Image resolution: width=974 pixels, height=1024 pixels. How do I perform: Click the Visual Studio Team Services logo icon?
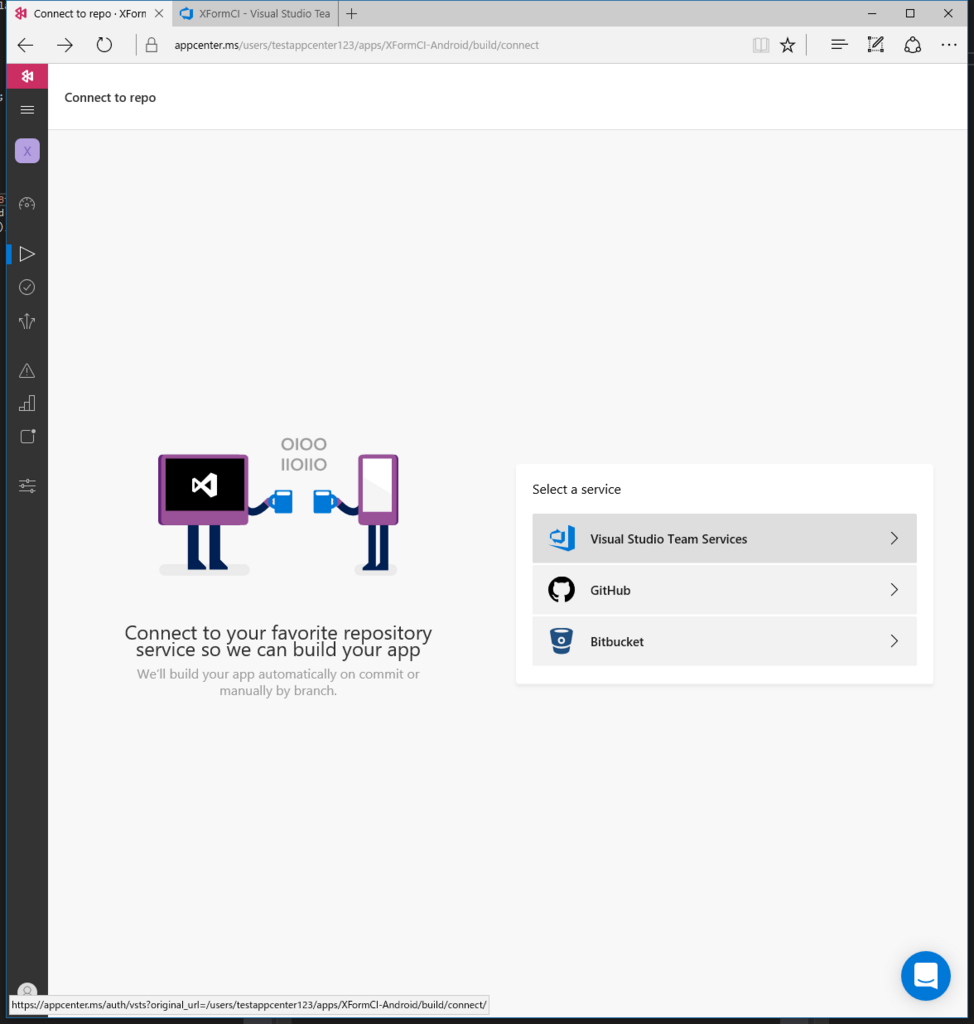click(562, 538)
